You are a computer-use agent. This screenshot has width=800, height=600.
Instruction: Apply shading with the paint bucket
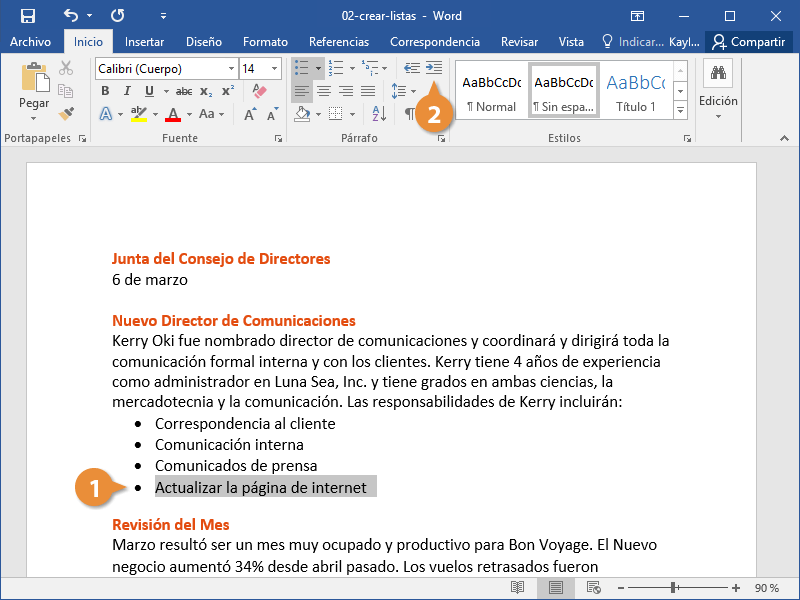coord(302,114)
